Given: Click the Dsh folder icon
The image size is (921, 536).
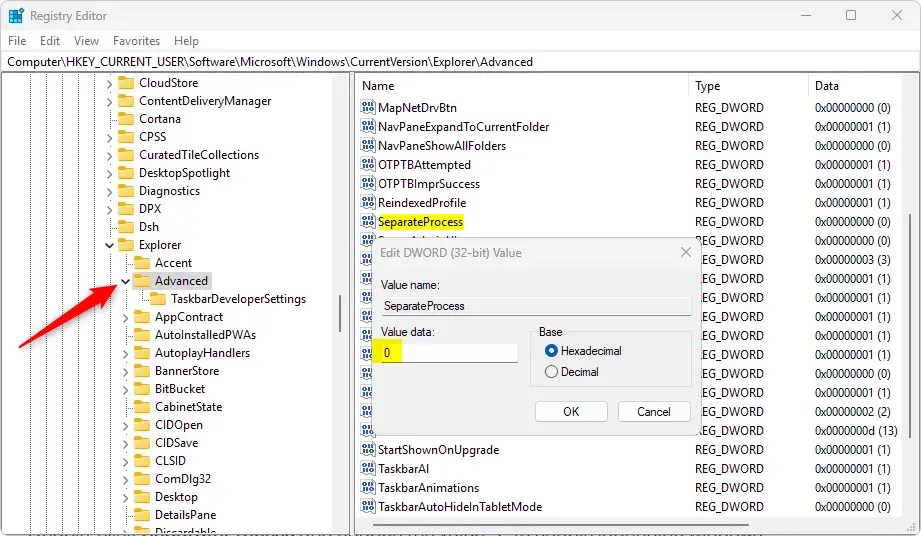Looking at the screenshot, I should [126, 227].
